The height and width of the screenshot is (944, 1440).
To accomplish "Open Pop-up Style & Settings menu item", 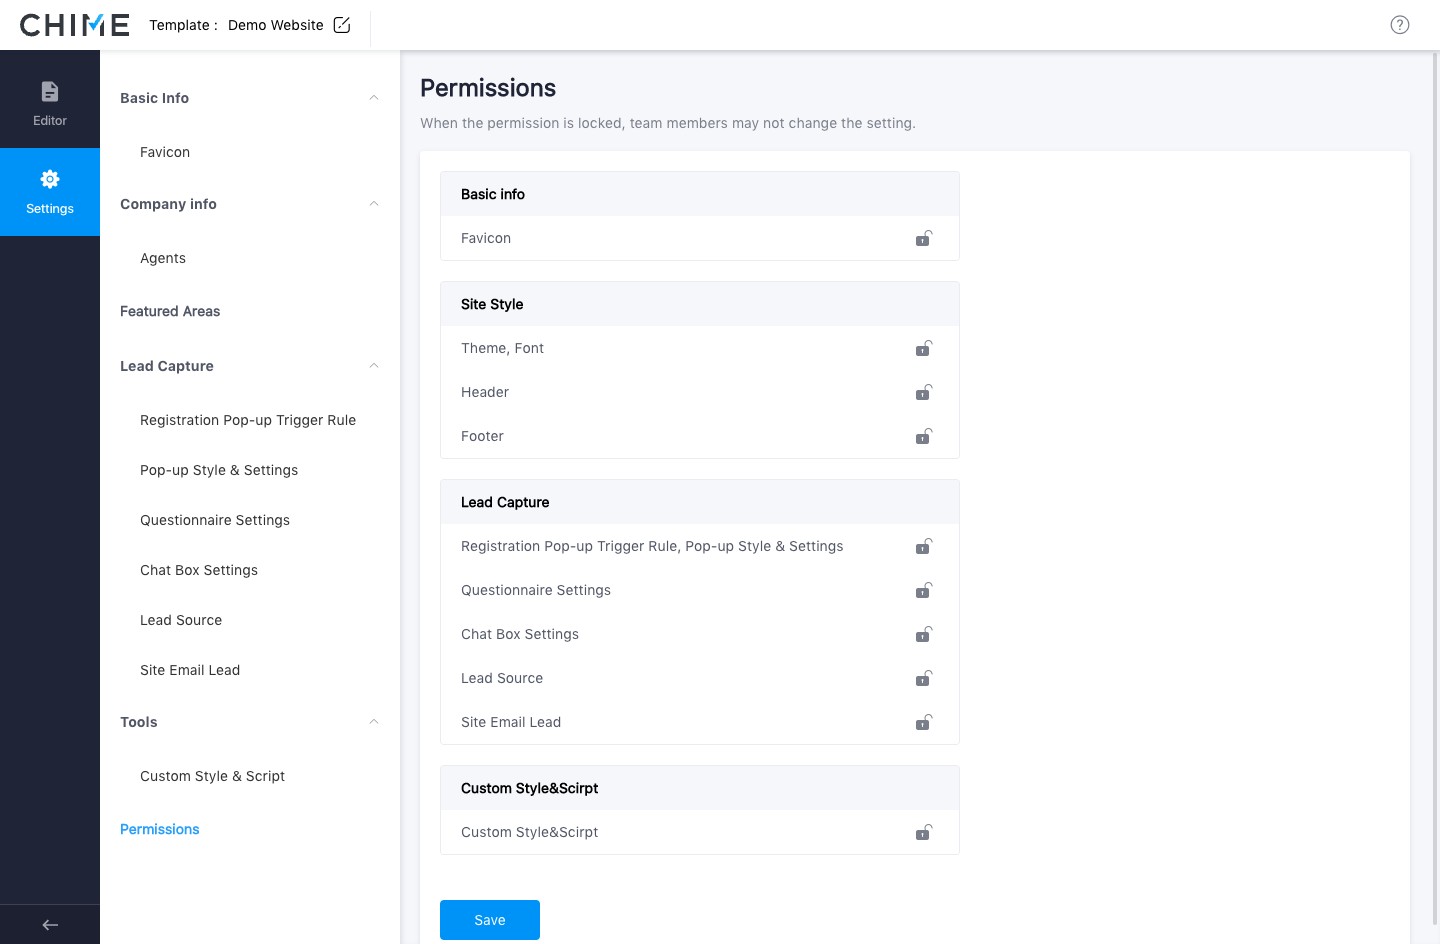I will (x=219, y=470).
